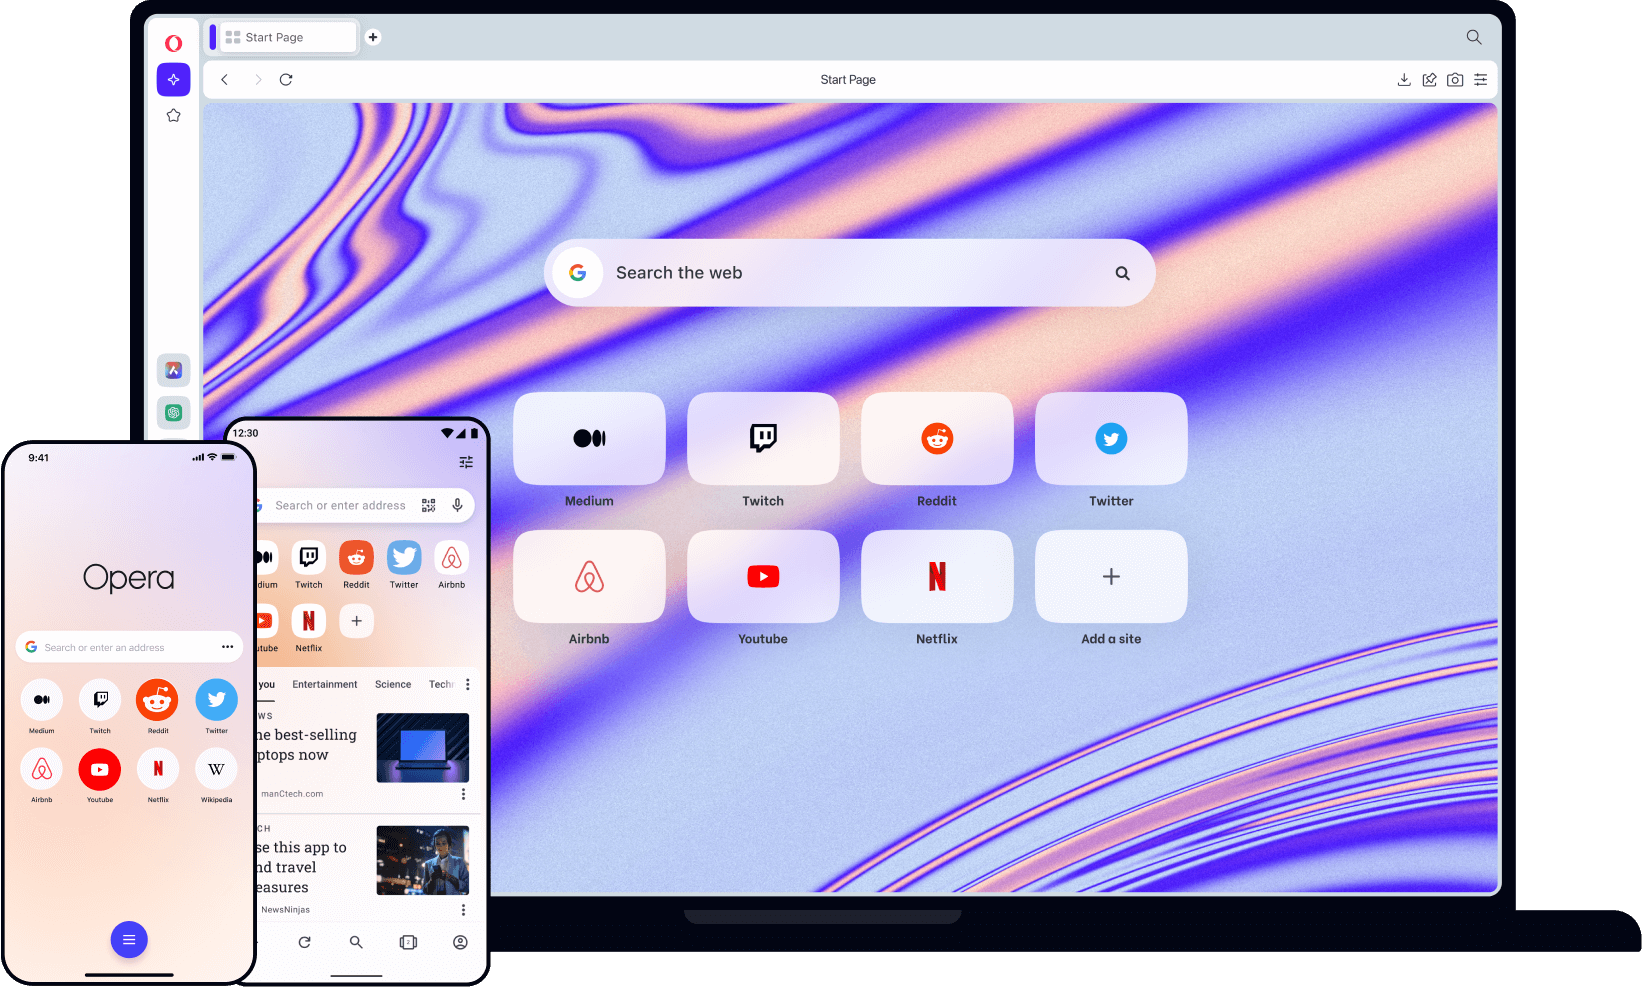Open the Netflix speed dial shortcut

[x=937, y=576]
